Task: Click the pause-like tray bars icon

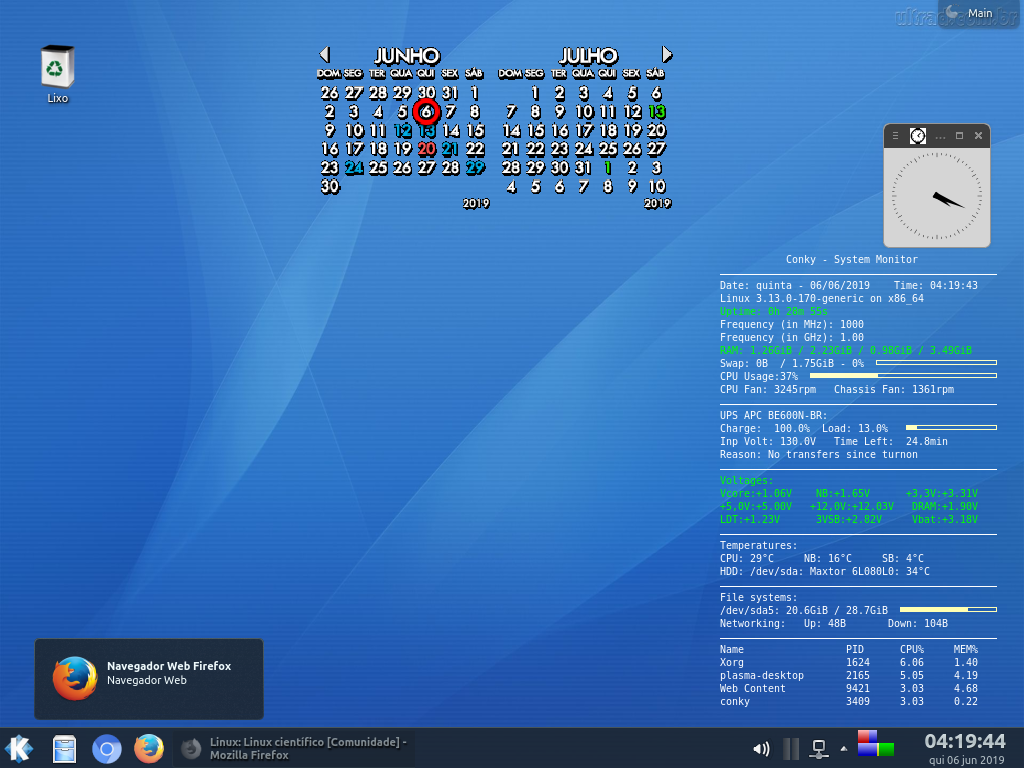Action: click(x=791, y=749)
